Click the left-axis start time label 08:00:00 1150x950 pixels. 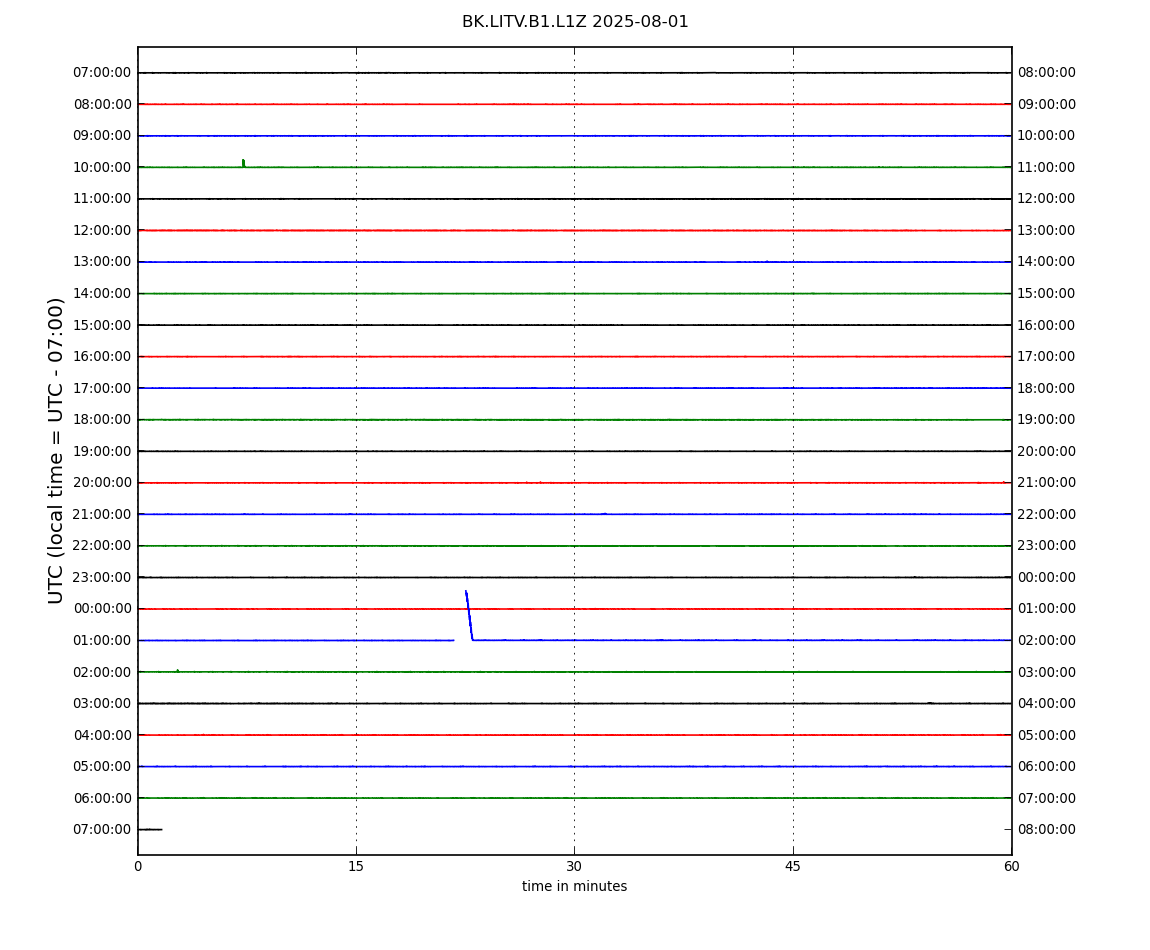103,104
